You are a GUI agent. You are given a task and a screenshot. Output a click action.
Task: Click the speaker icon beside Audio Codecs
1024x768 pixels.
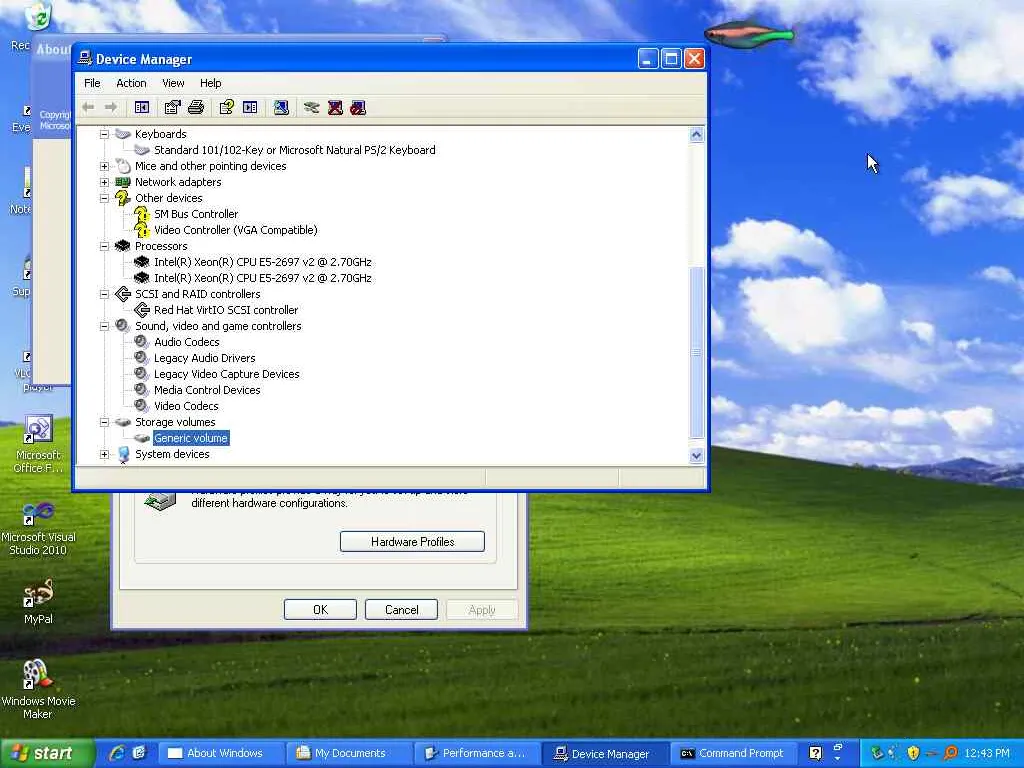141,342
